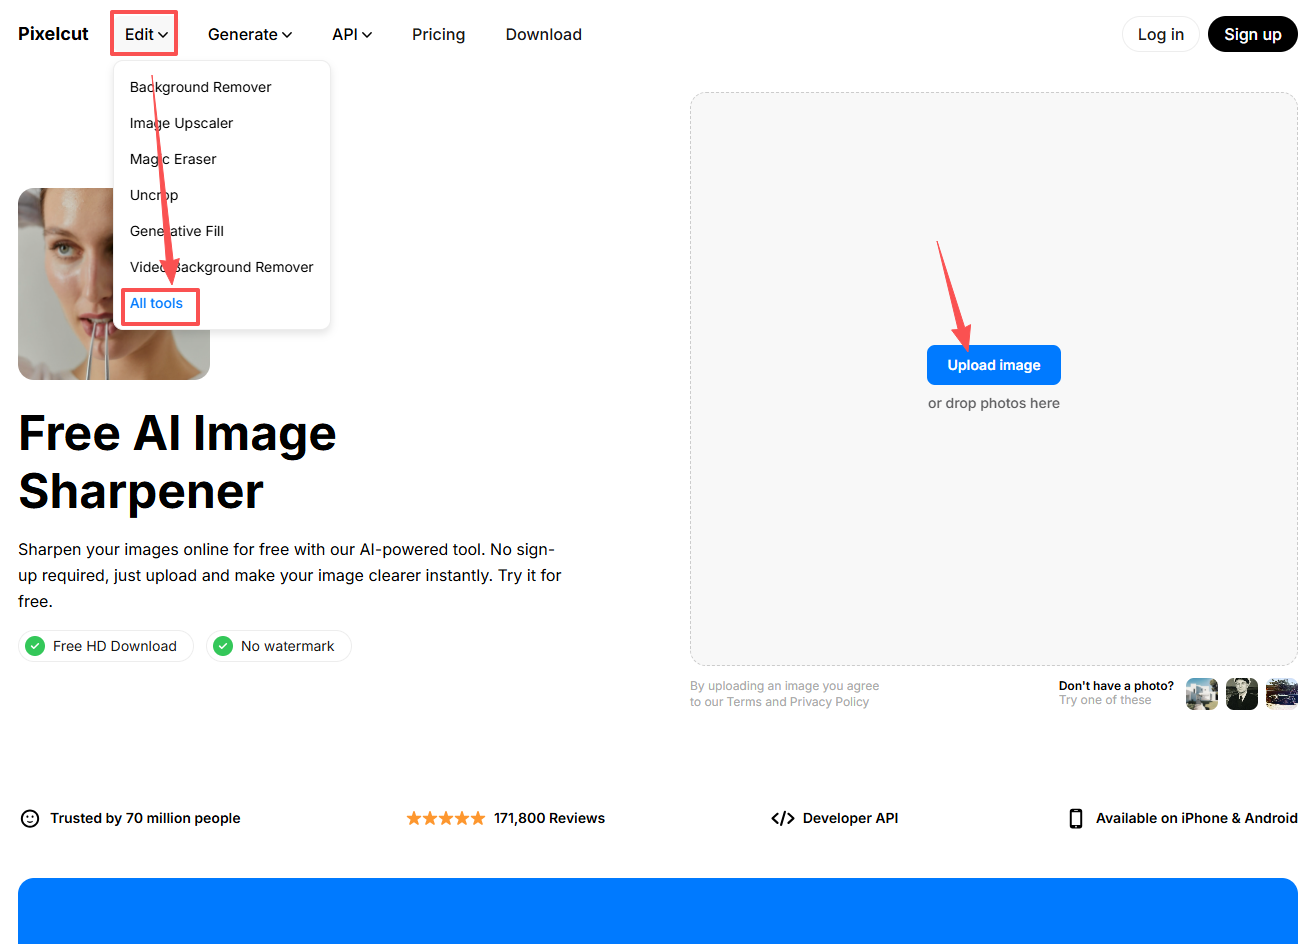
Task: Click the No watermark label
Action: click(x=288, y=646)
